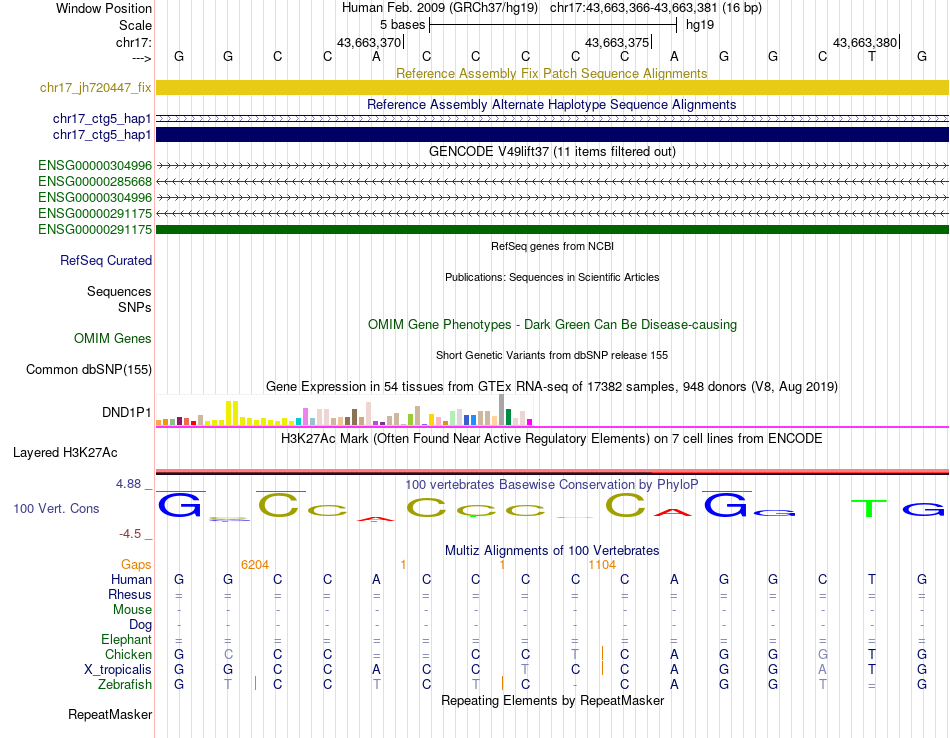The height and width of the screenshot is (738, 950).
Task: Open the OMIM Genes track label
Action: click(x=113, y=339)
